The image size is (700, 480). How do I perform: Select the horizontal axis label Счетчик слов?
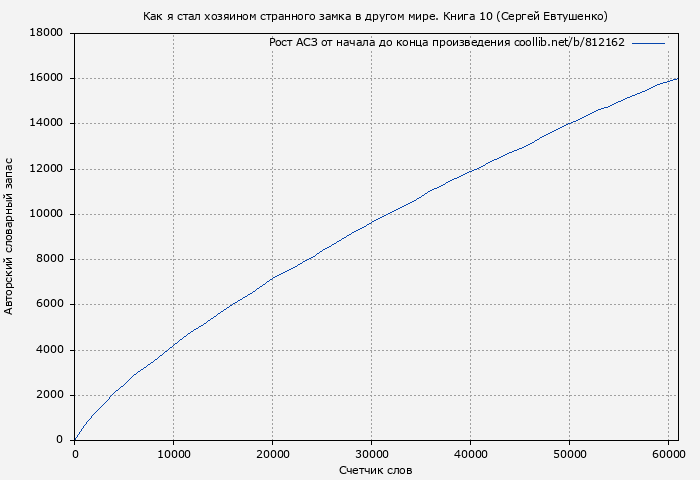375,470
